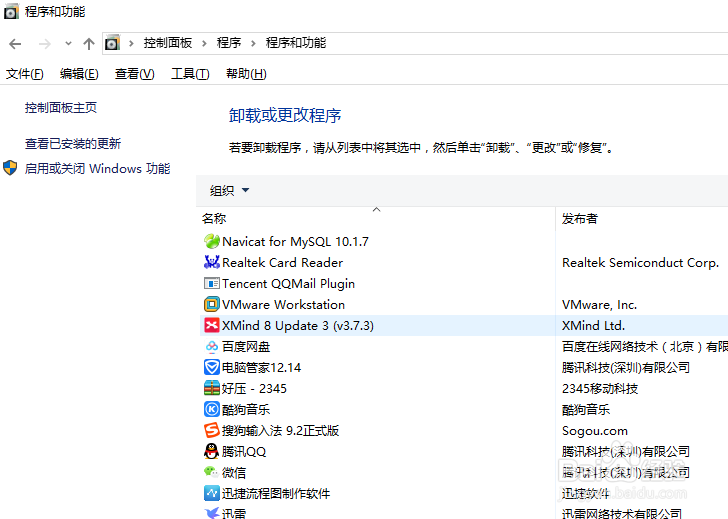Open the 组织 dropdown menu

[229, 190]
